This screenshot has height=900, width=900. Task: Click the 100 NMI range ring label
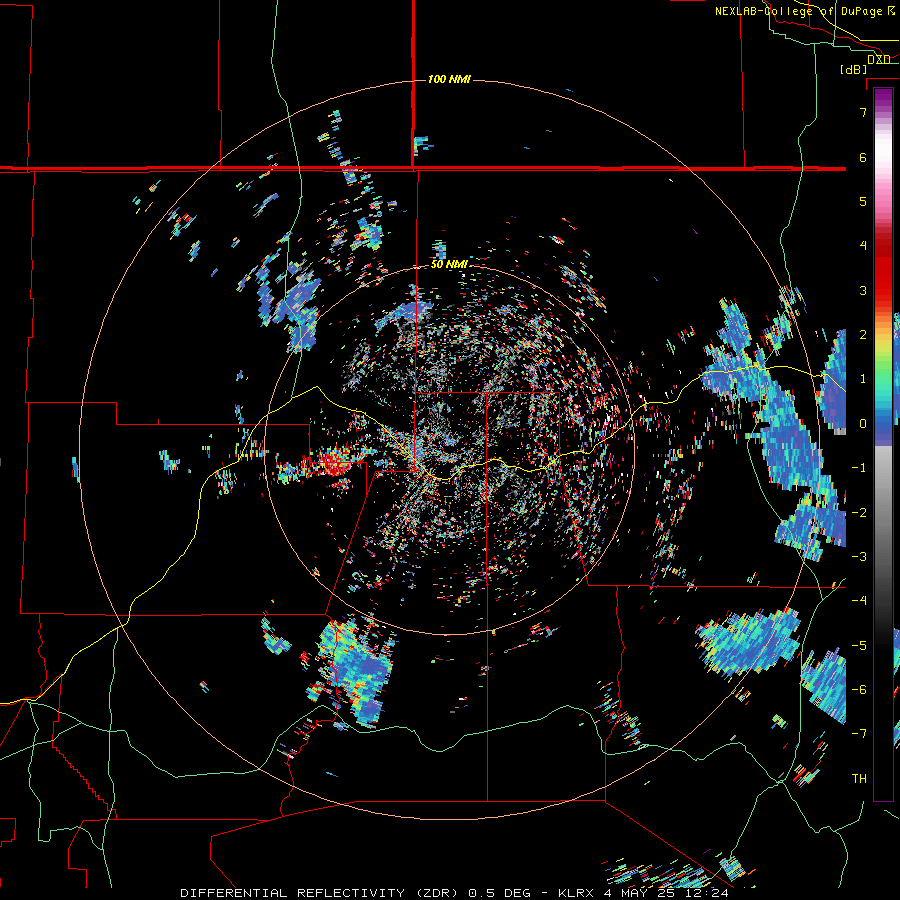click(449, 79)
